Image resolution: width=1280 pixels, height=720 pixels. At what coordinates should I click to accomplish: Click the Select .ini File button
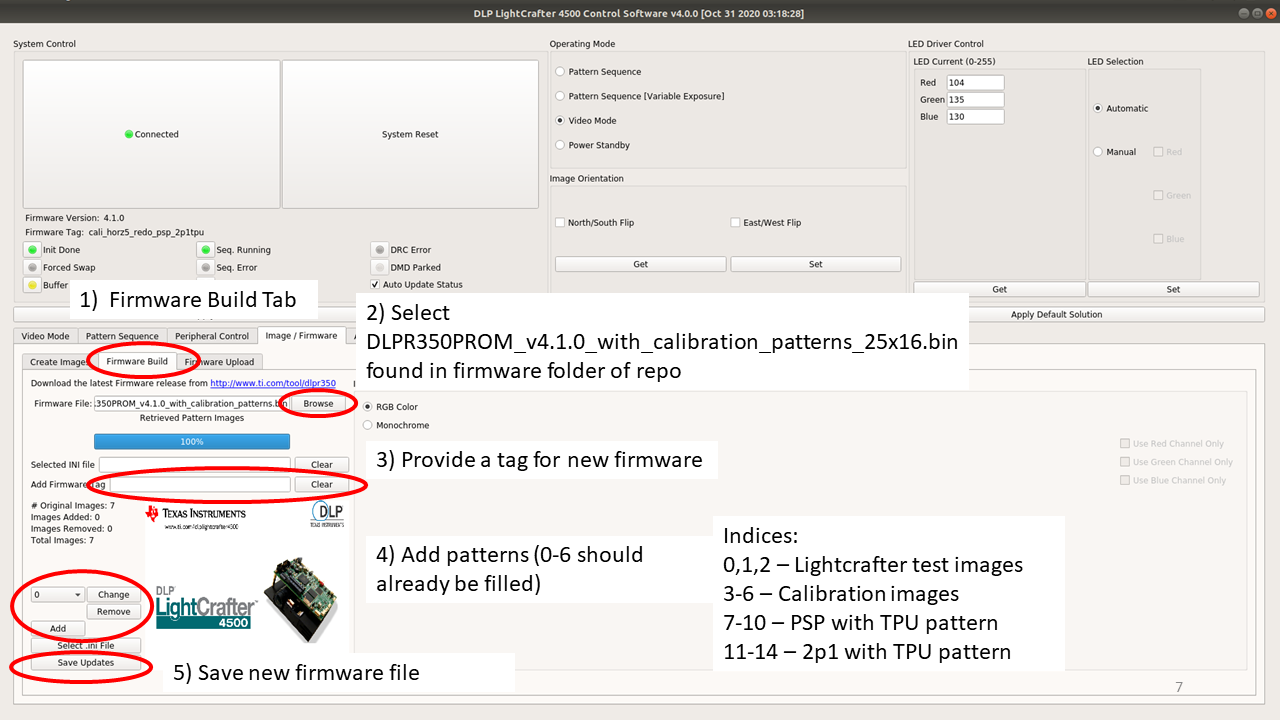85,646
